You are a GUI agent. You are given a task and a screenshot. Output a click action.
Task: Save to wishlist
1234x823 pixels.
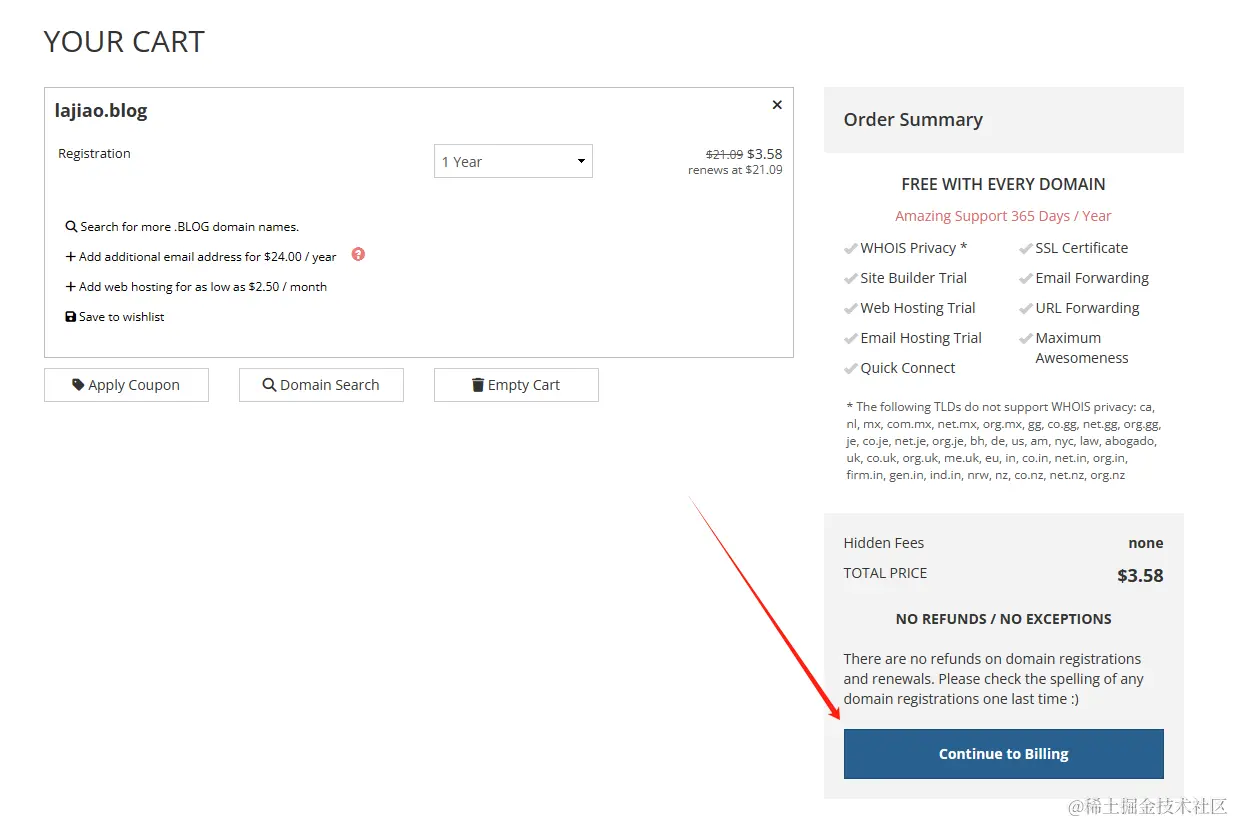pyautogui.click(x=115, y=317)
